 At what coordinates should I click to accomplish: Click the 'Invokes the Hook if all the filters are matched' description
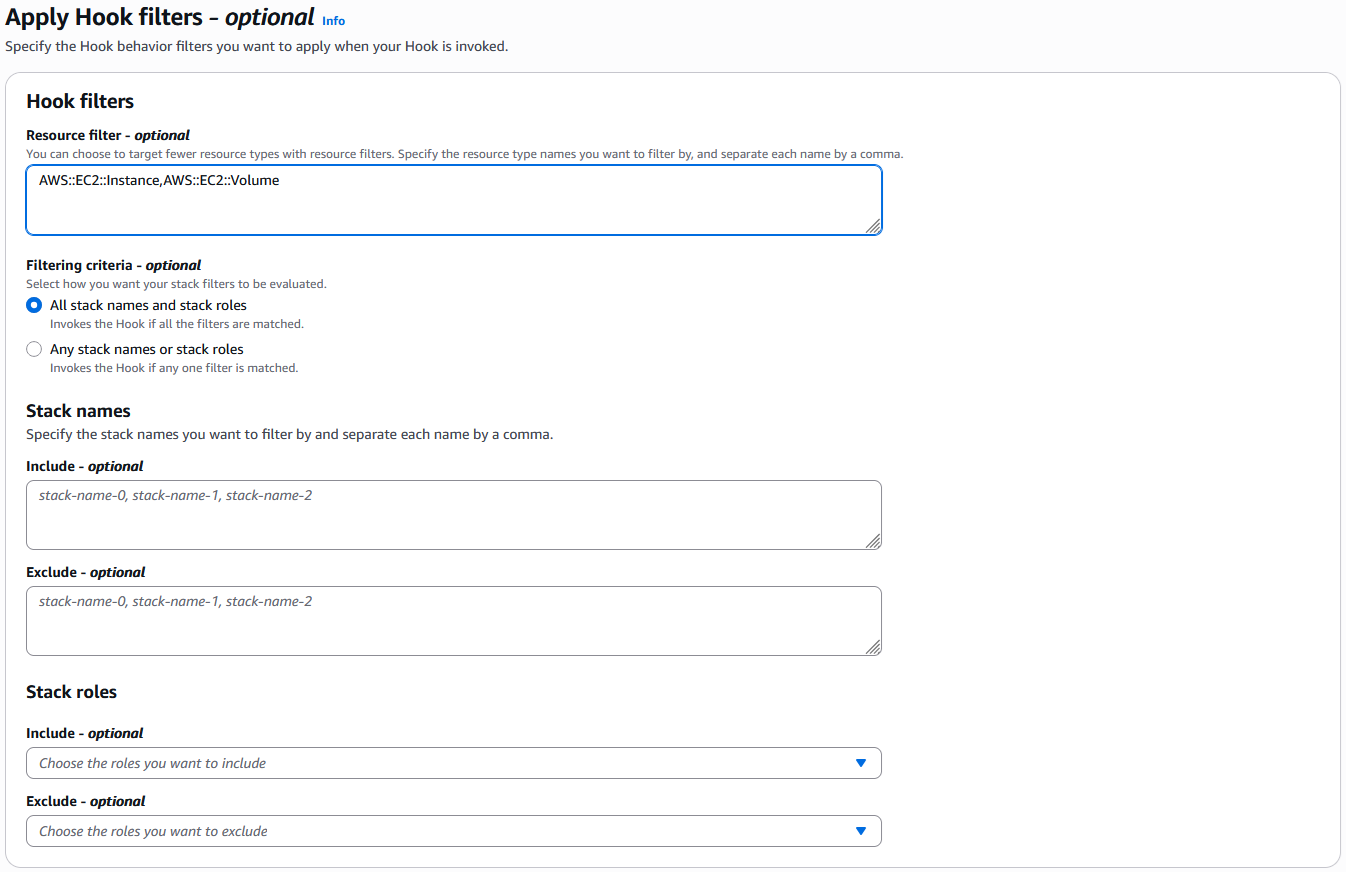coord(176,324)
